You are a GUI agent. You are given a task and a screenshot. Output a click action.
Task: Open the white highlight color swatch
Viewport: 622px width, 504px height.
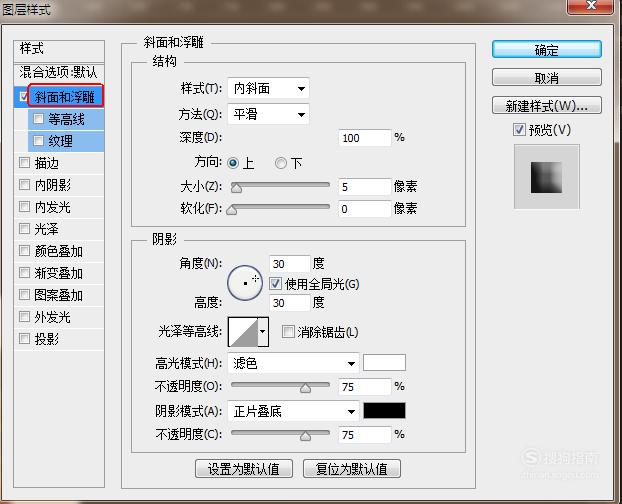pos(384,362)
